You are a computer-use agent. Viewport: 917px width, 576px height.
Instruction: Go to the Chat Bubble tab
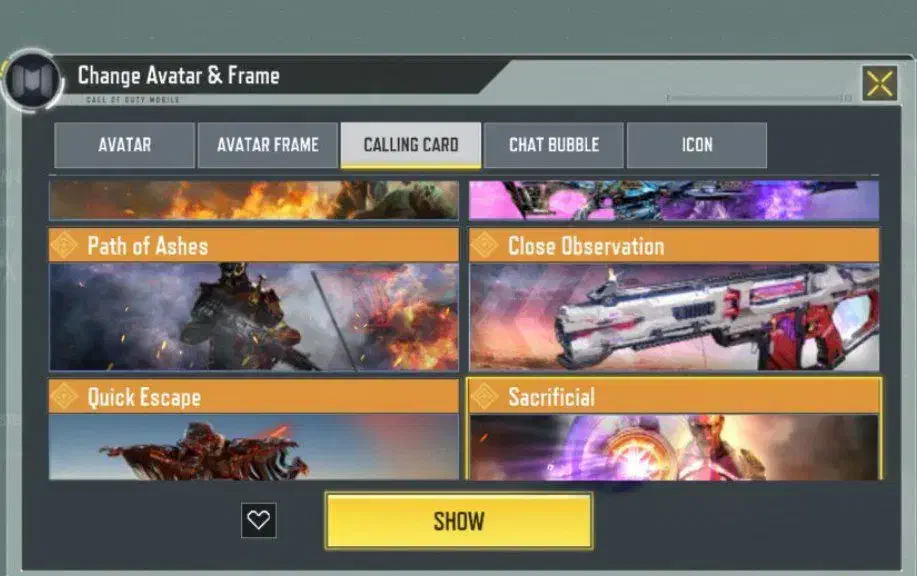coord(554,145)
